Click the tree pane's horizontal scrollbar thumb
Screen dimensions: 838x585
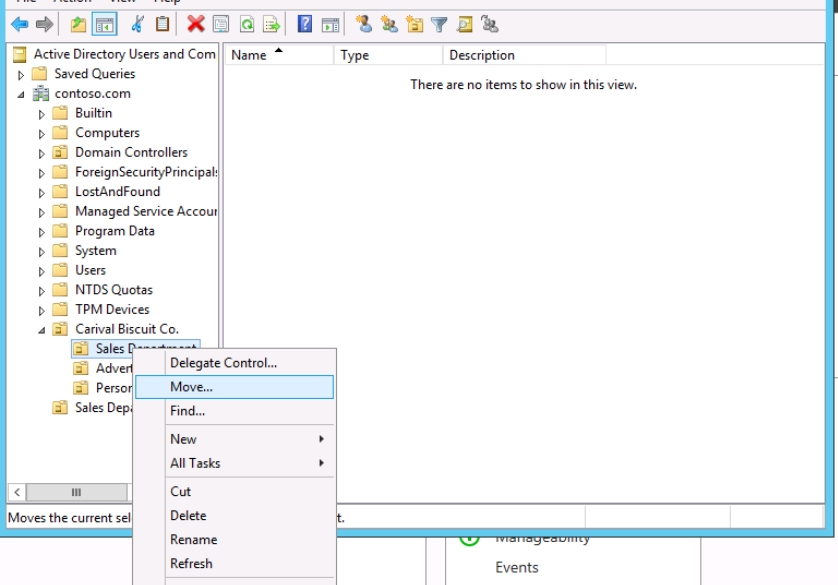tap(76, 492)
